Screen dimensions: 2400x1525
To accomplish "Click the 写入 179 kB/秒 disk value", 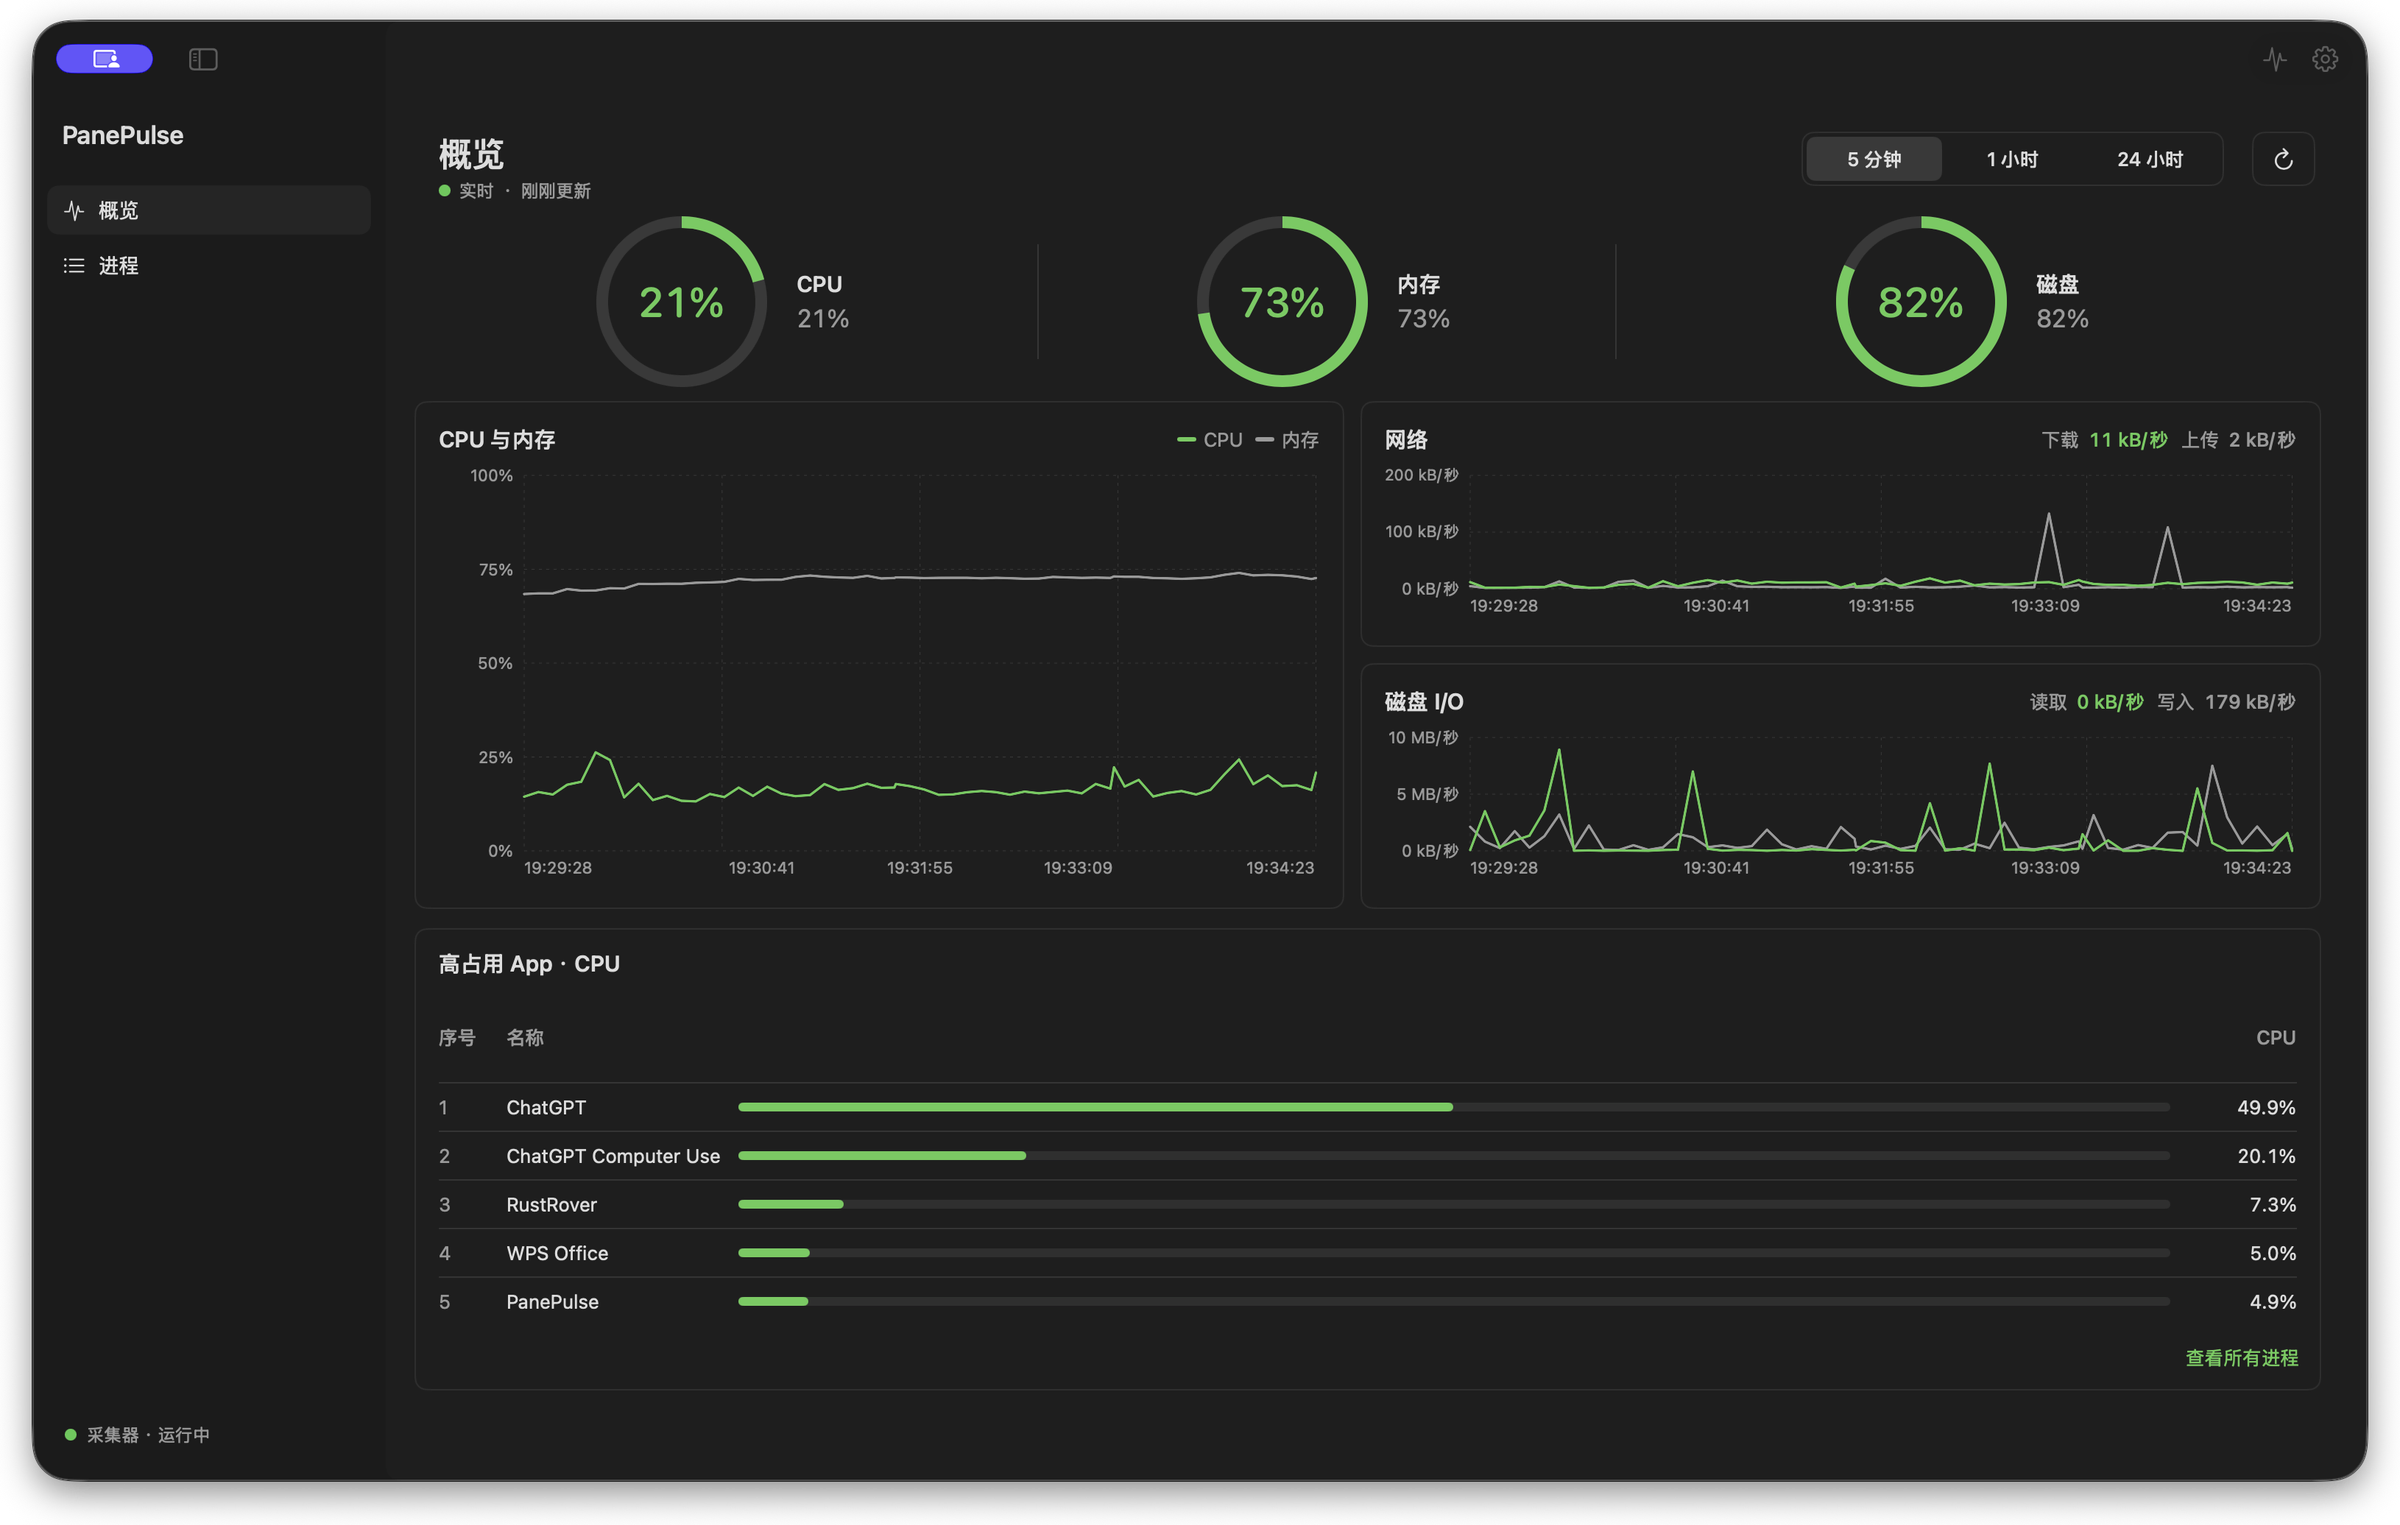I will point(2226,701).
